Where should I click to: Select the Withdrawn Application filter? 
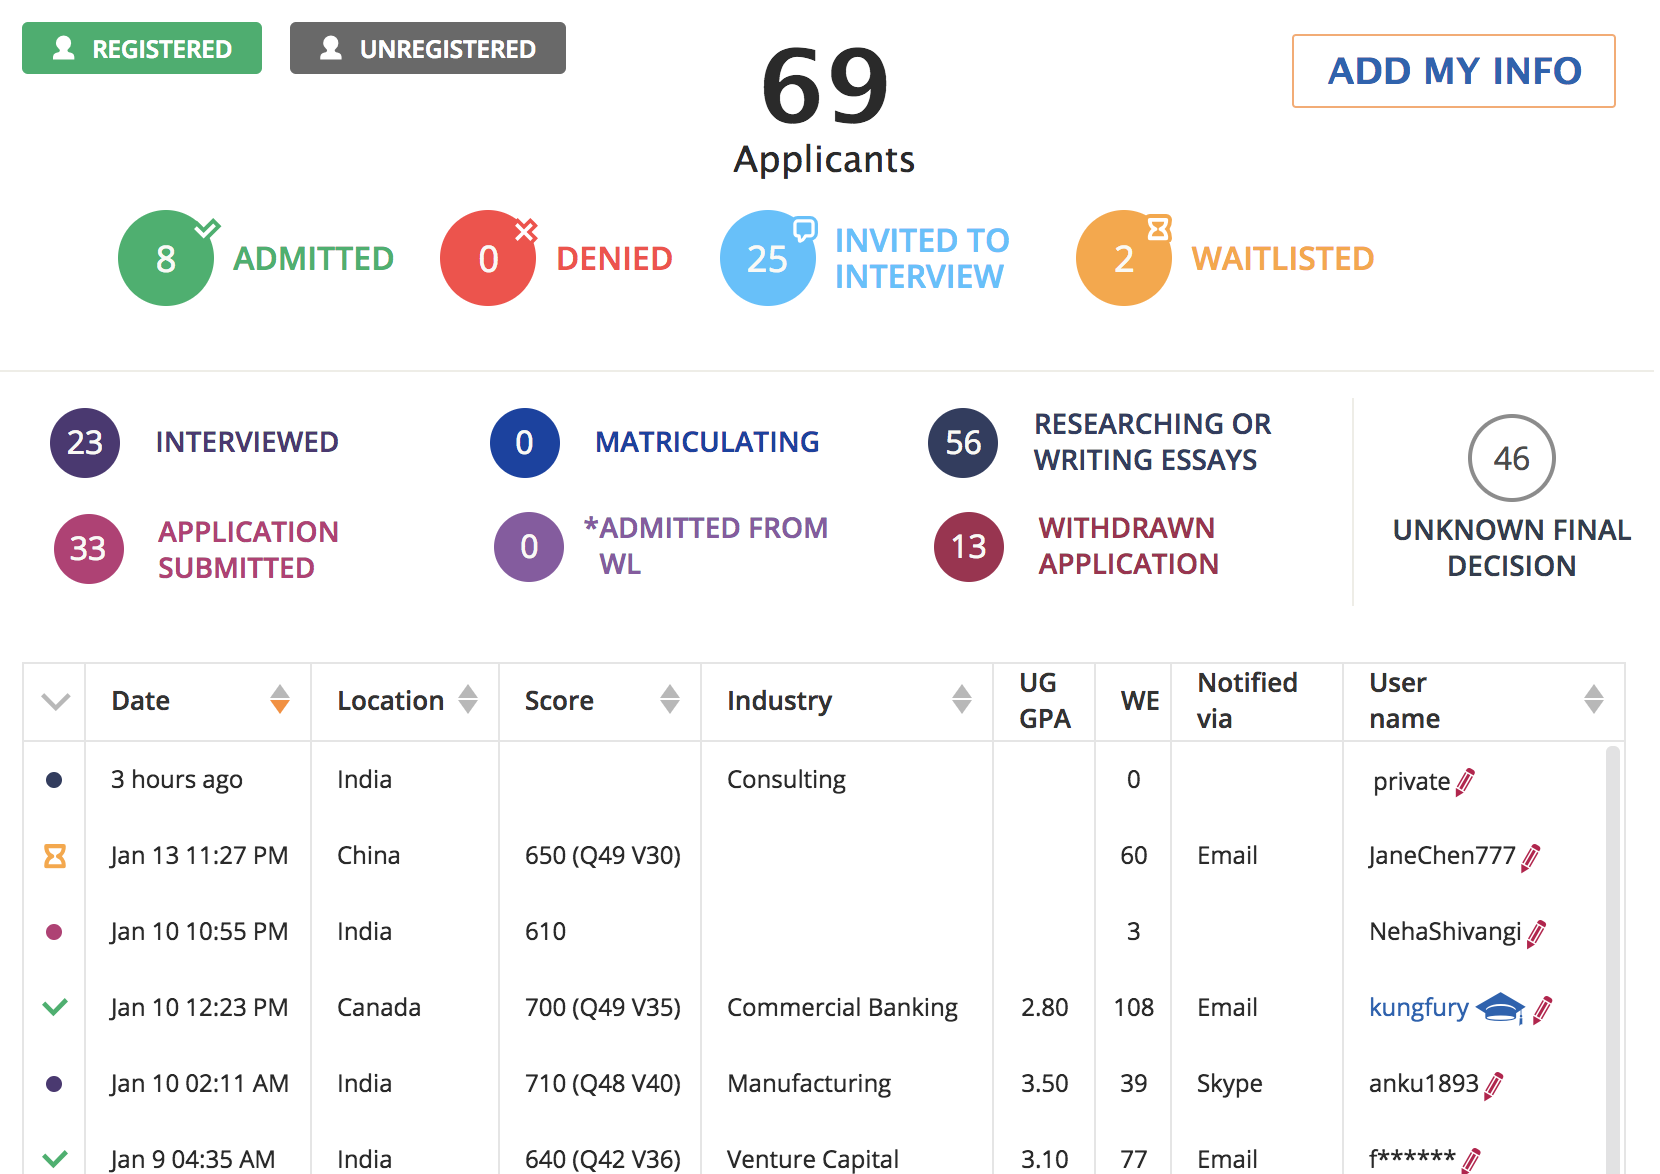point(968,547)
